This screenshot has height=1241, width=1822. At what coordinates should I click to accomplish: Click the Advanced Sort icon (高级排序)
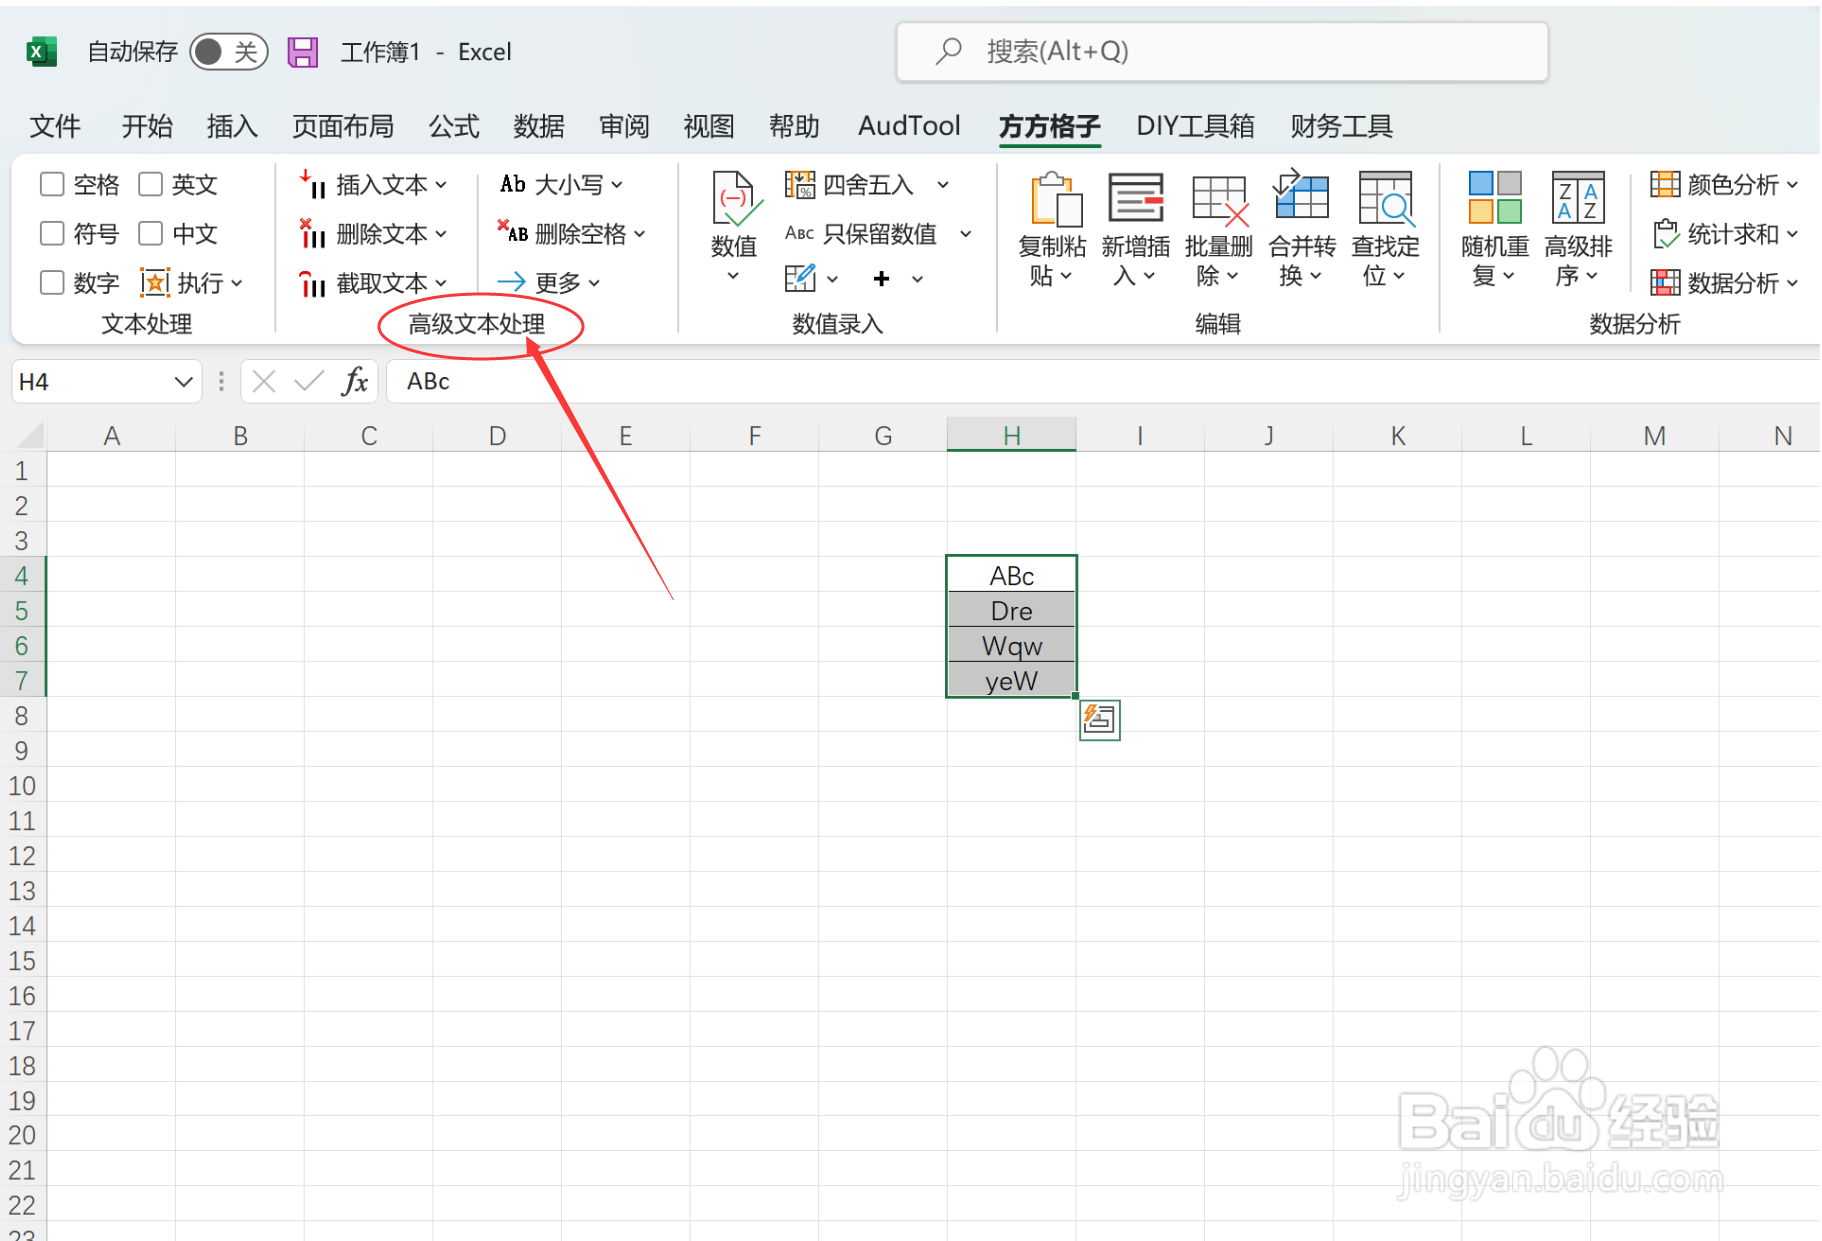(1578, 198)
